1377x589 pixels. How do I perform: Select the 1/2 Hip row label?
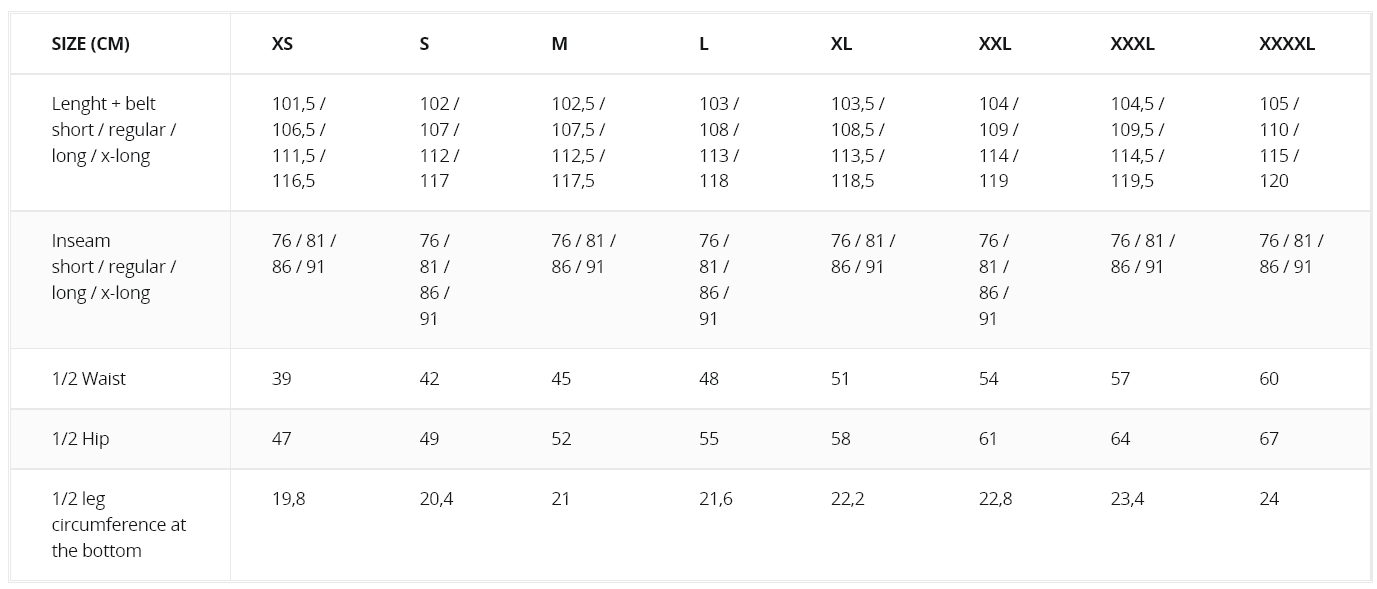(x=81, y=439)
